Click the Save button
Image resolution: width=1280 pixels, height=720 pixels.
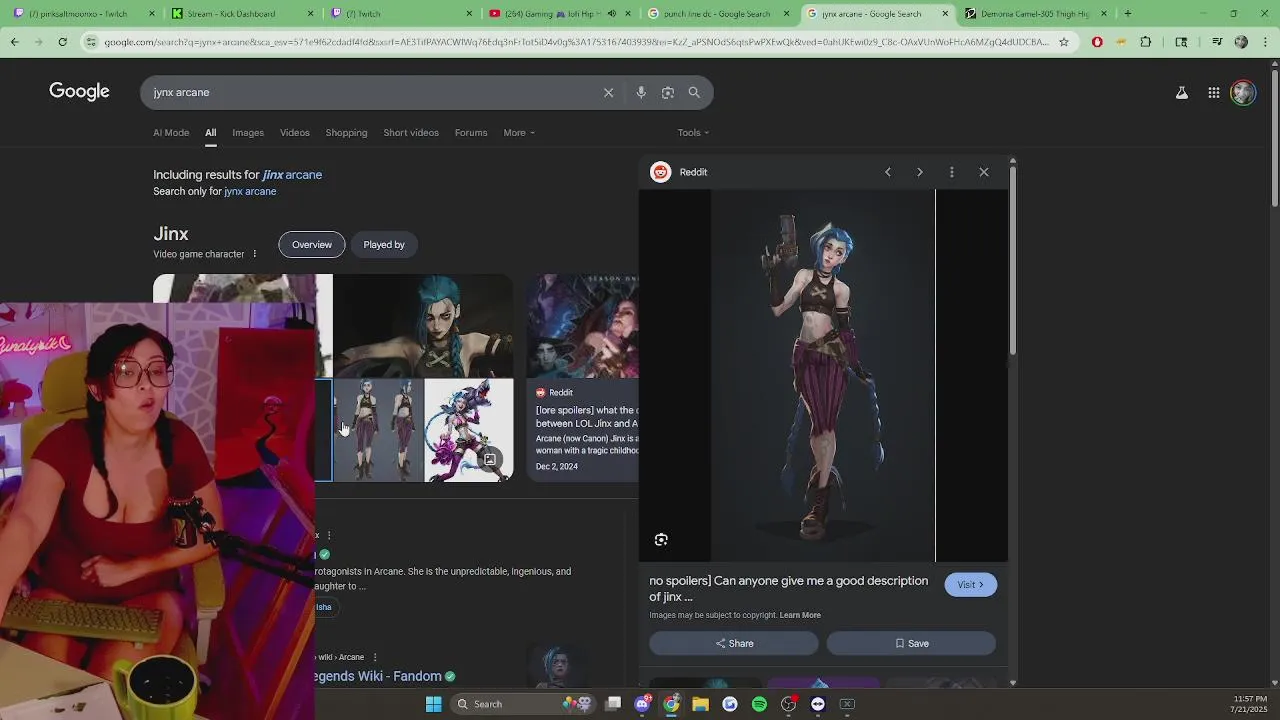tap(911, 643)
